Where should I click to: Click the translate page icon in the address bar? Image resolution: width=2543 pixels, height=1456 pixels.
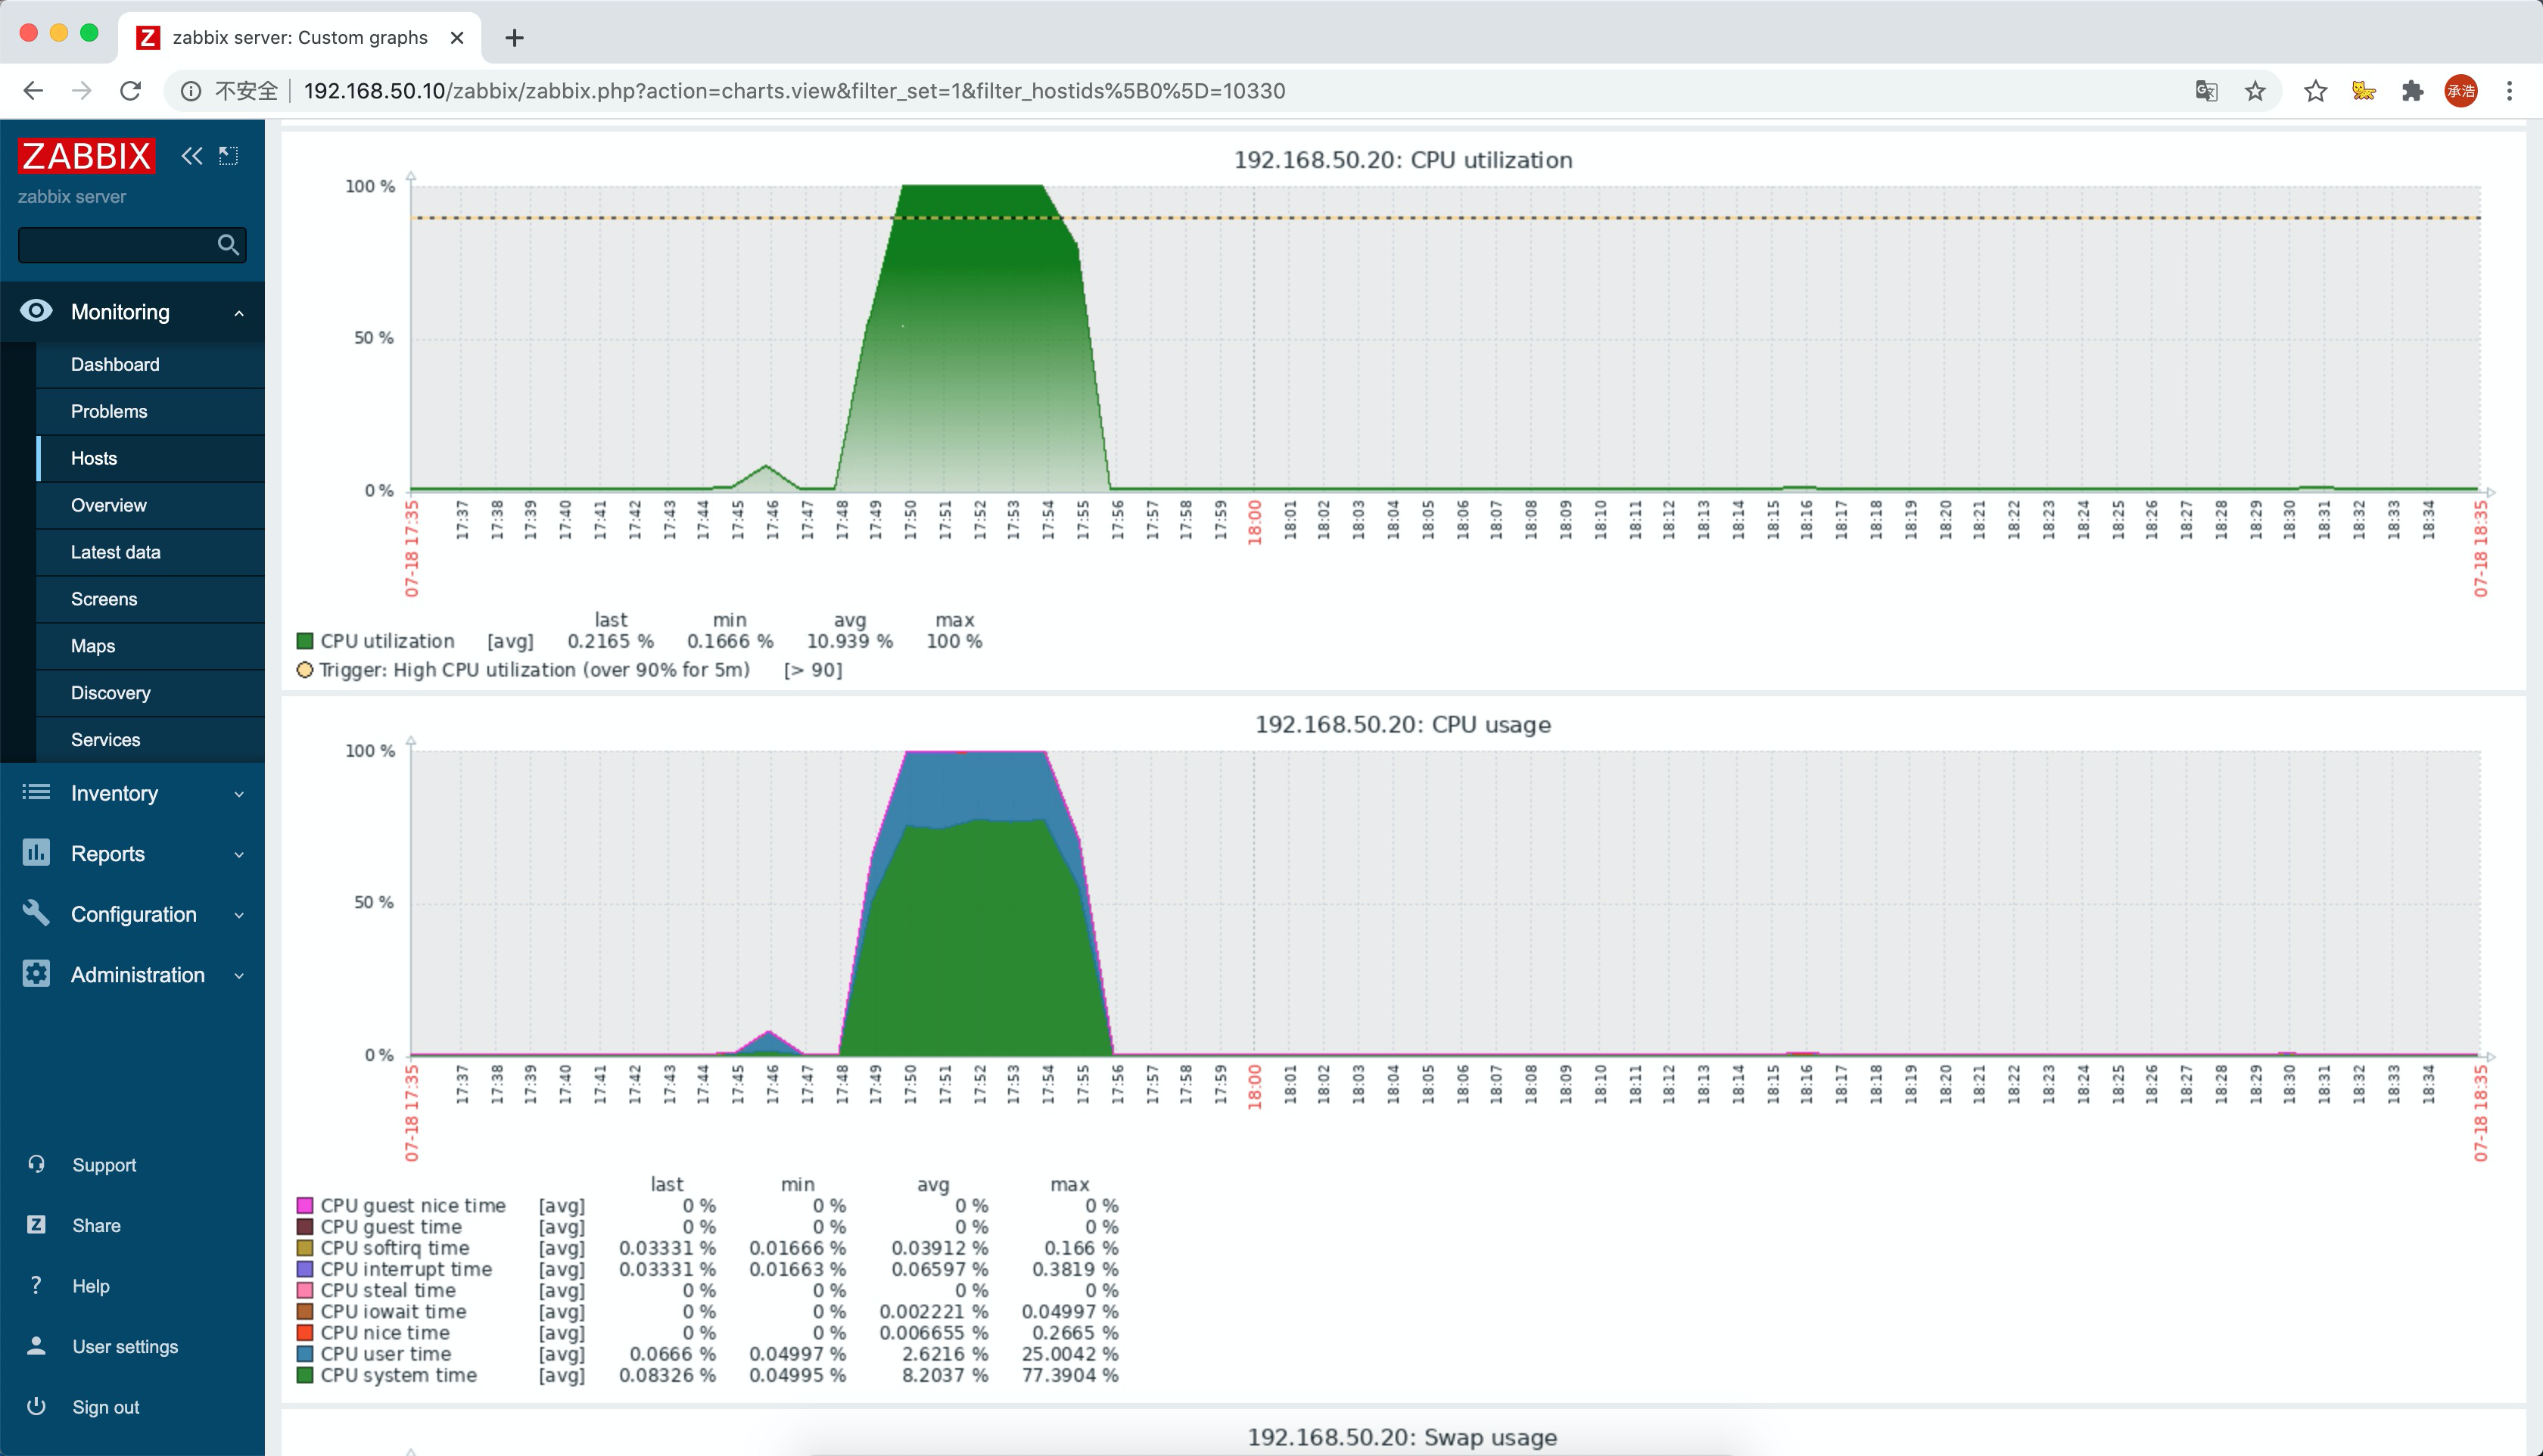click(2206, 91)
